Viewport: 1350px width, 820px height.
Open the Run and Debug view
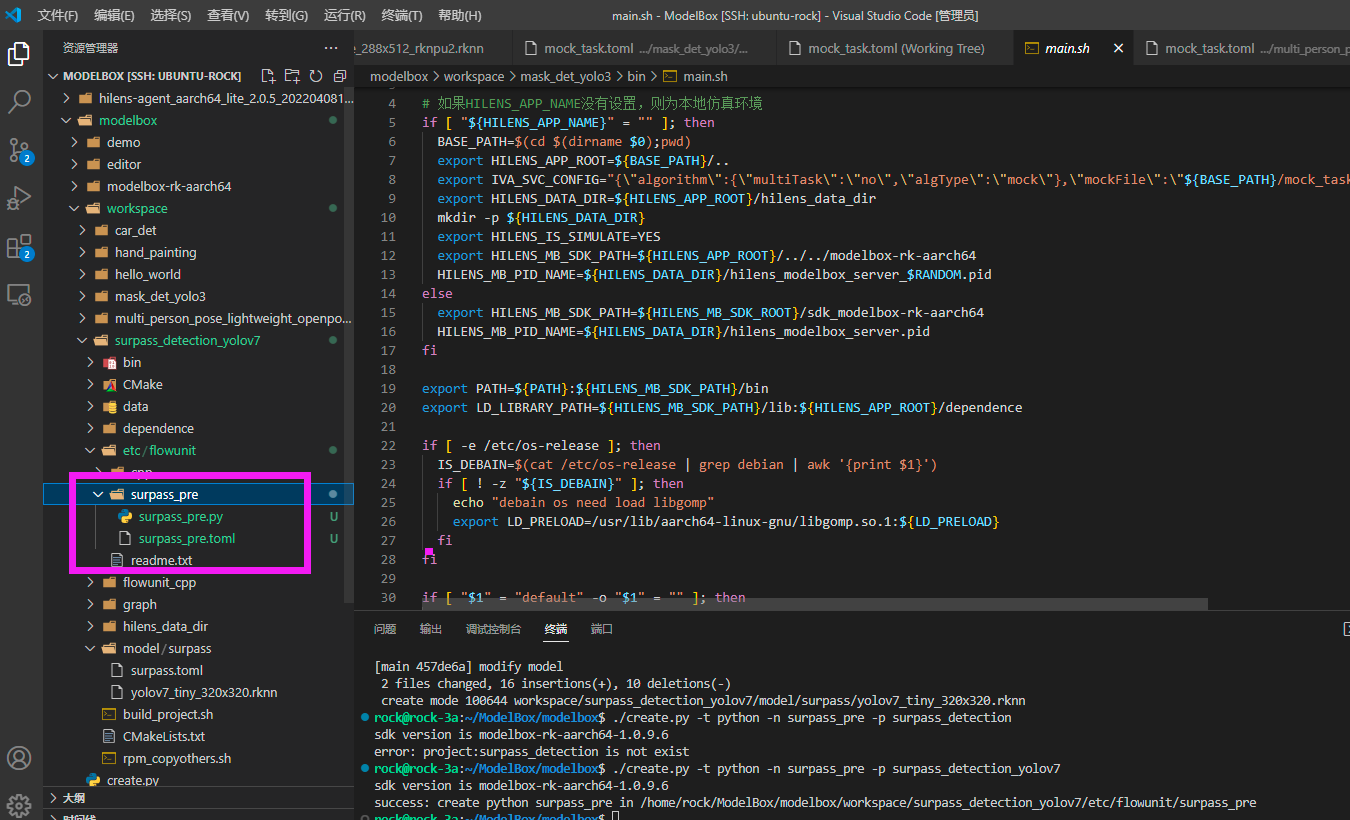coord(19,198)
